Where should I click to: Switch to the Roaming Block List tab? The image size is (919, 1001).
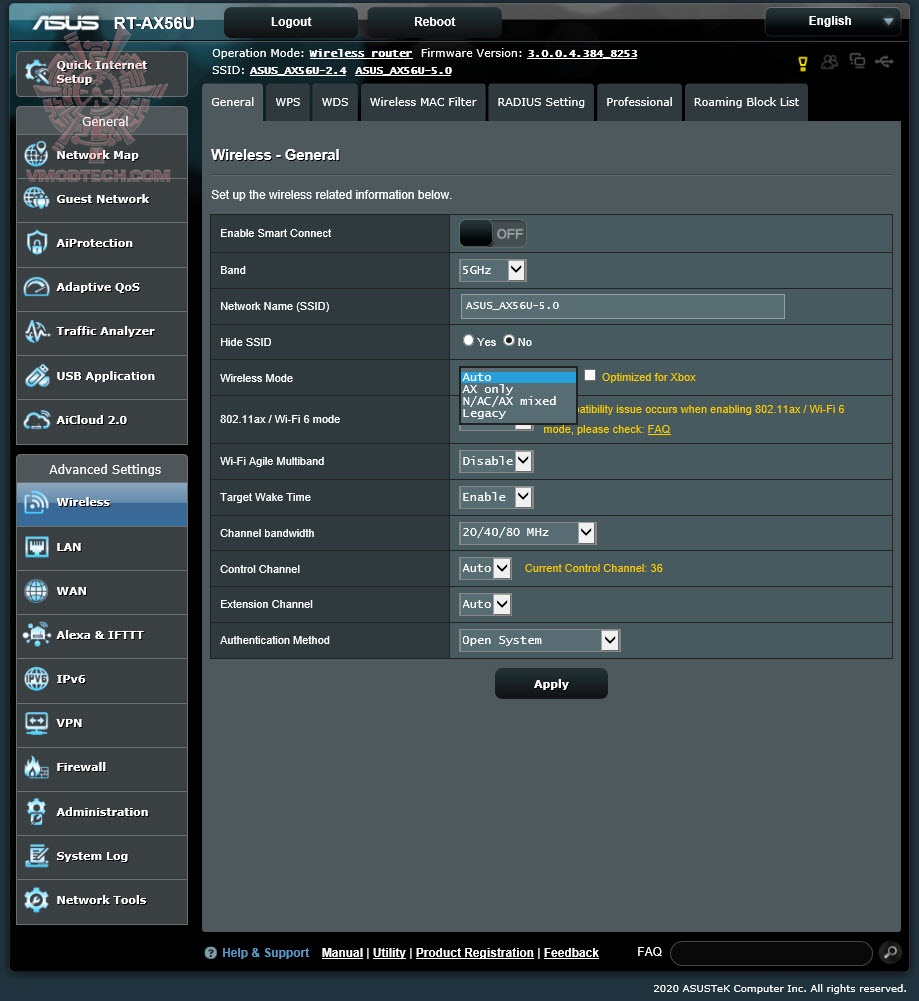click(746, 102)
